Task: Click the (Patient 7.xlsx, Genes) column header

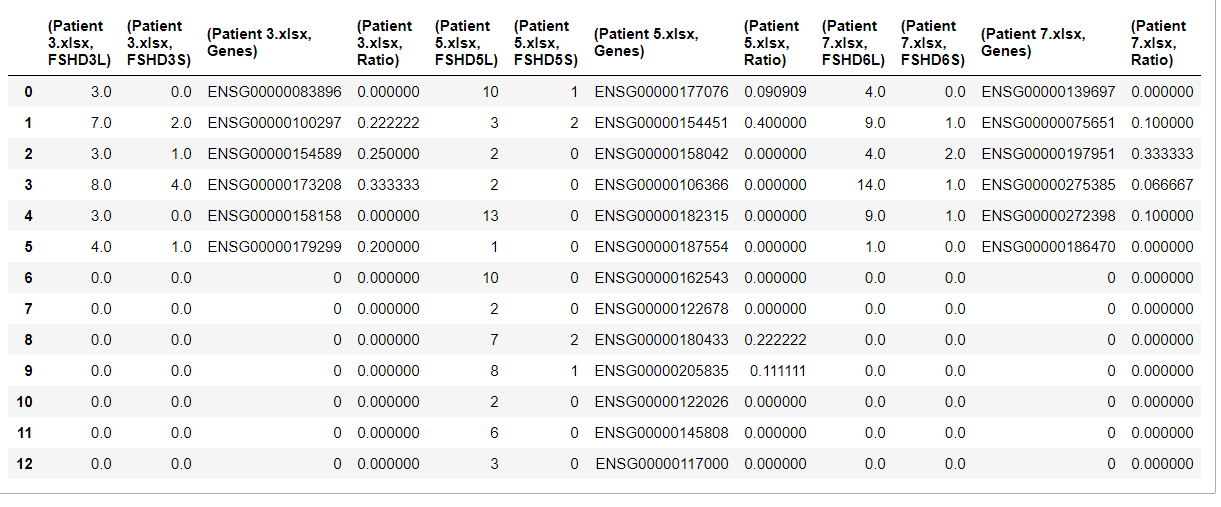Action: (1033, 42)
